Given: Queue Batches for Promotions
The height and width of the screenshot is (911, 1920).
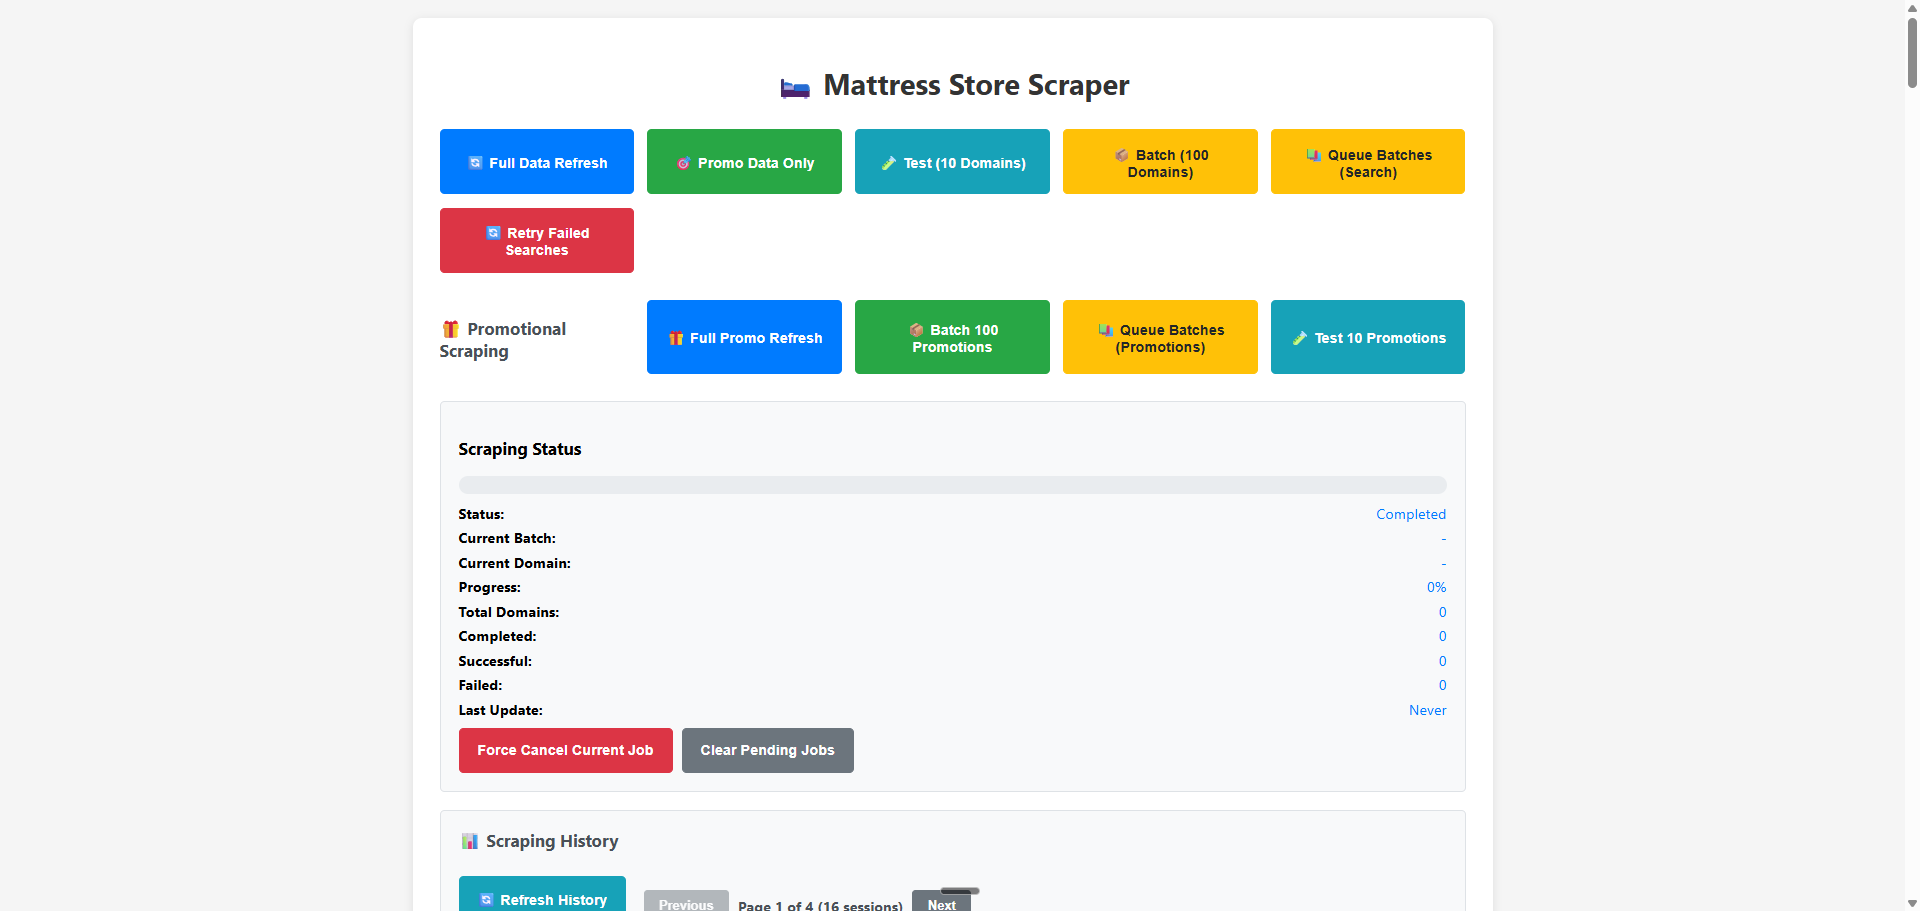Looking at the screenshot, I should (1159, 337).
